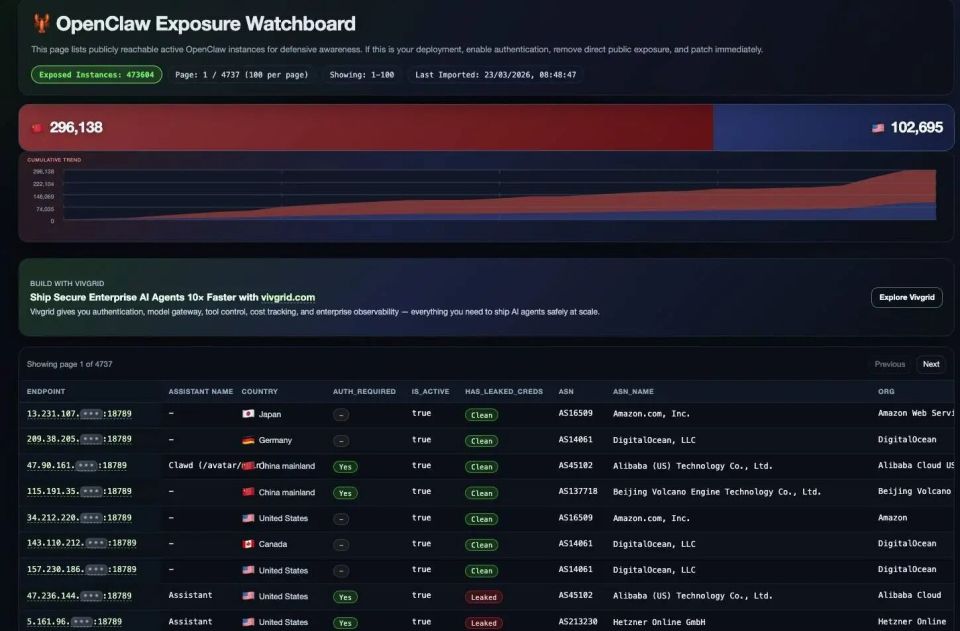Click the US flag beside 102,695
Viewport: 960px width, 631px height.
click(878, 128)
